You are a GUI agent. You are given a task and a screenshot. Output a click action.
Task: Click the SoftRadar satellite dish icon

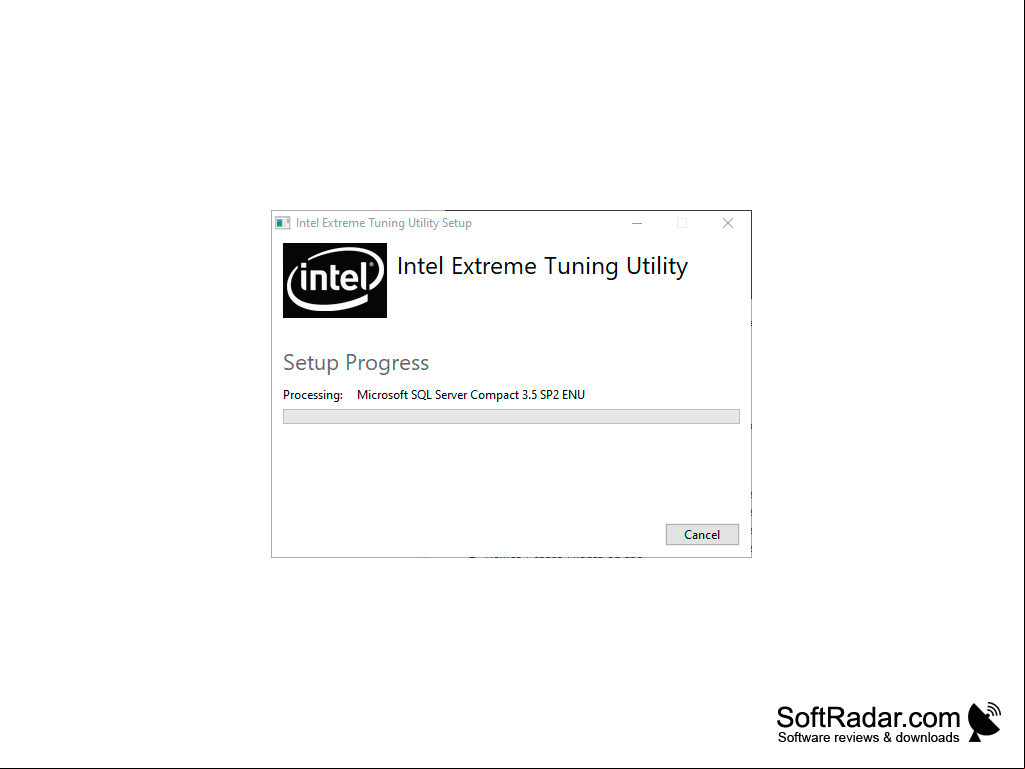(984, 722)
